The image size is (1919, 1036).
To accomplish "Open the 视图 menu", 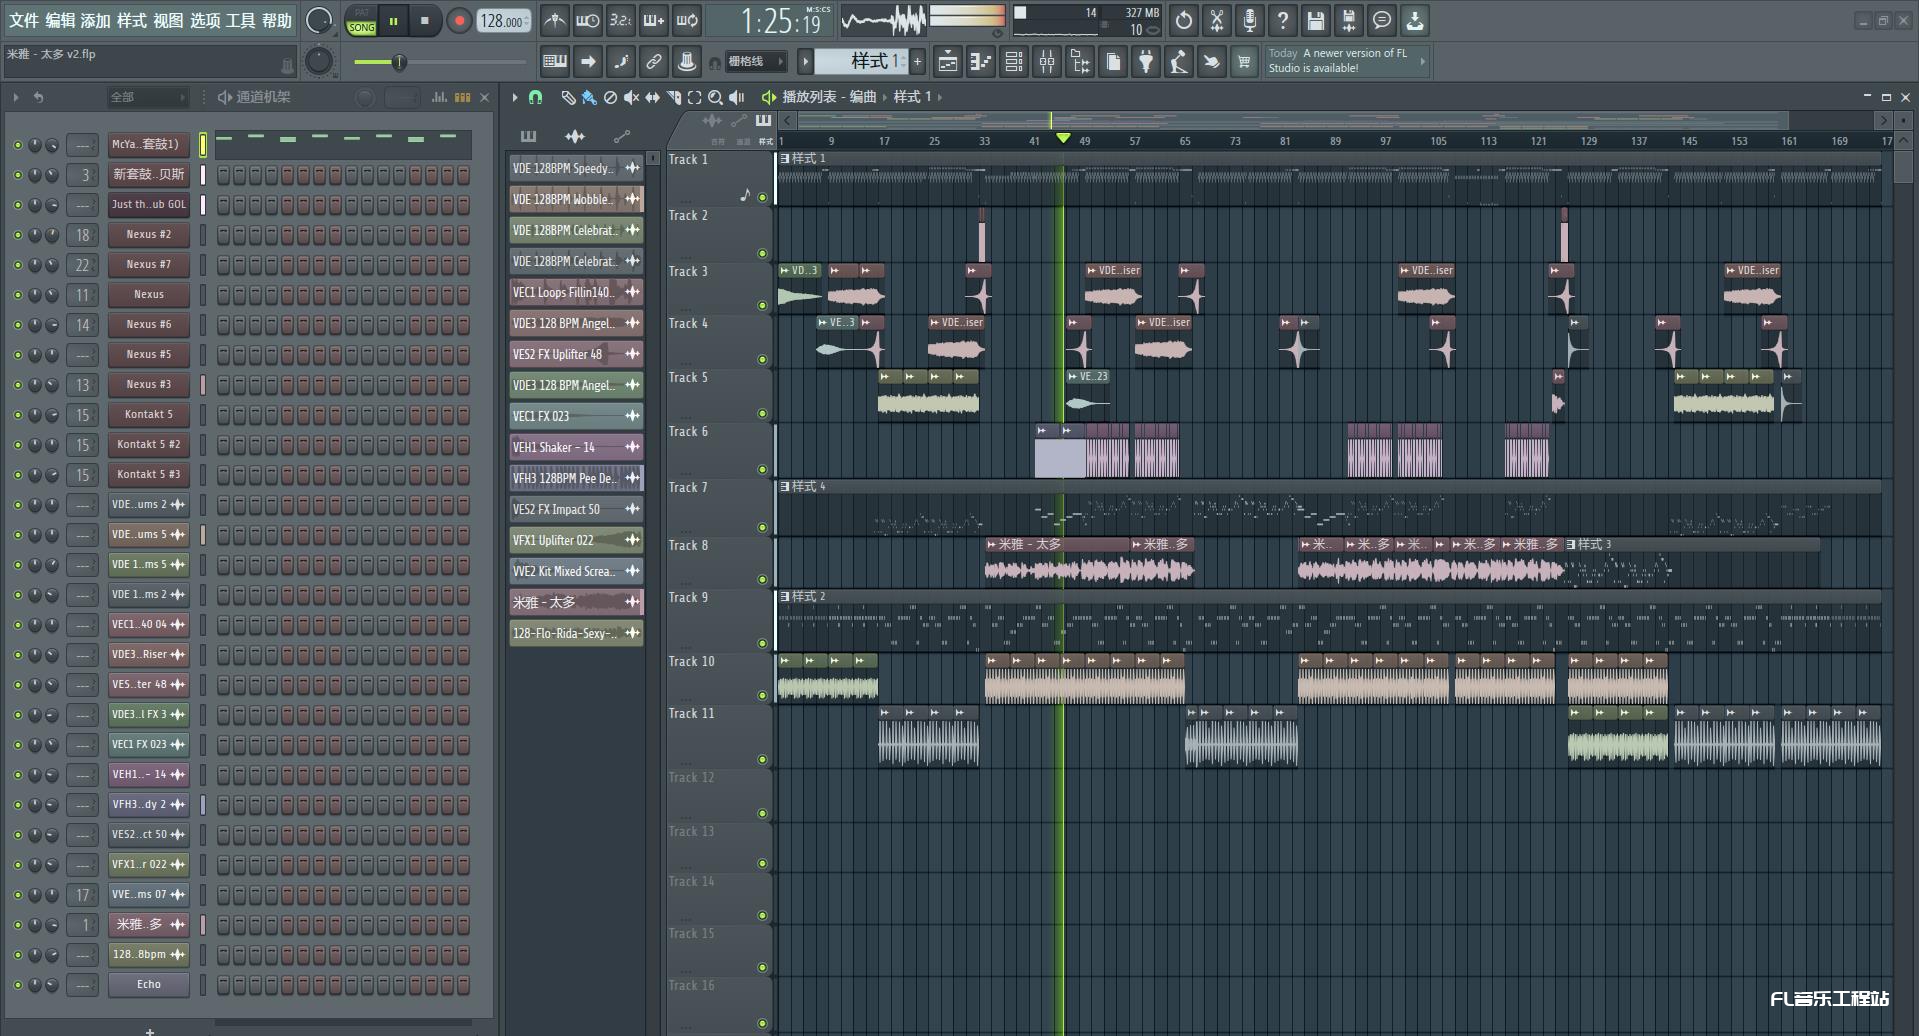I will pyautogui.click(x=168, y=20).
